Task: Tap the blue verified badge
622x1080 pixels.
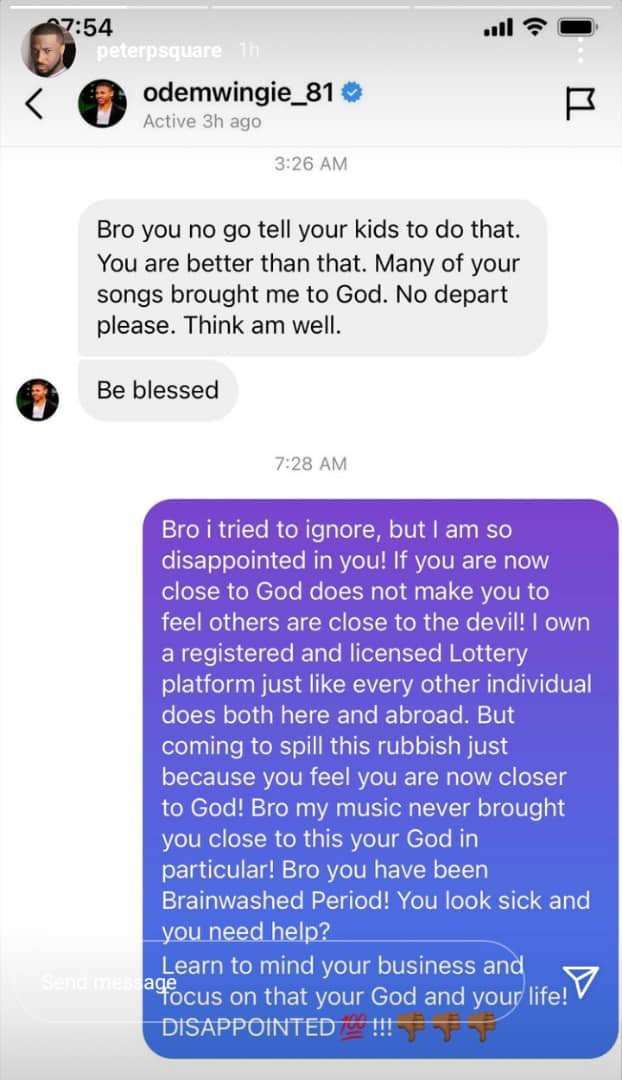Action: (x=353, y=94)
